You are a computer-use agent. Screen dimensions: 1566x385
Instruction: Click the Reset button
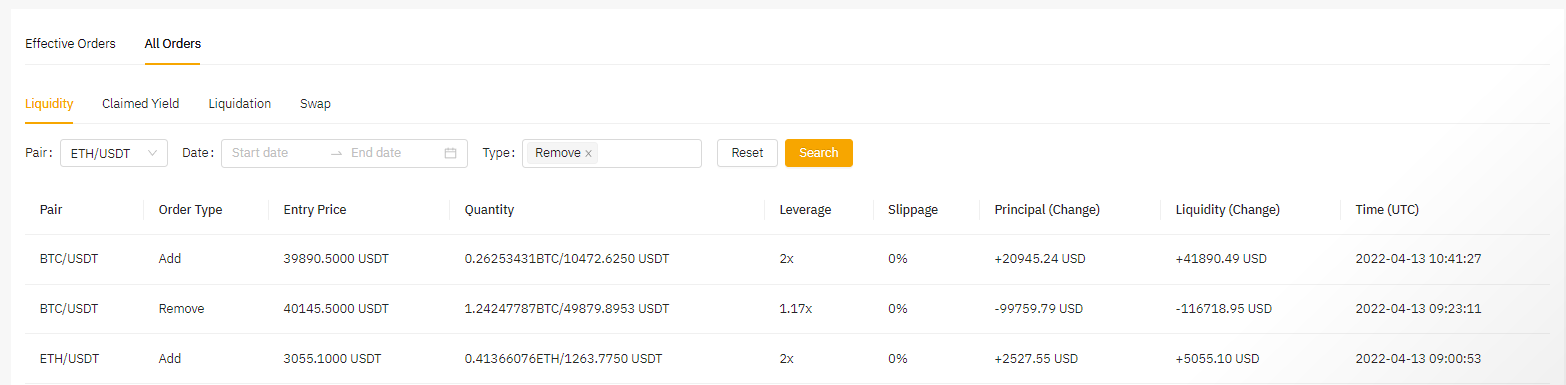[x=747, y=153]
